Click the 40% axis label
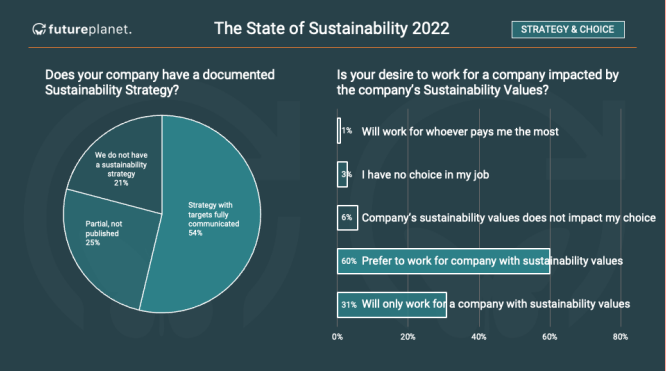This screenshot has width=666, height=371. (x=479, y=337)
